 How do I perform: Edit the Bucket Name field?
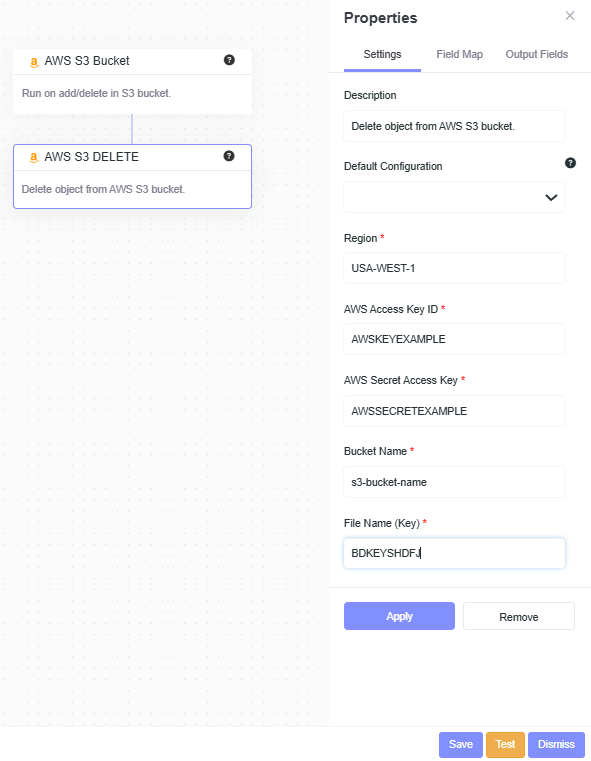pyautogui.click(x=454, y=482)
